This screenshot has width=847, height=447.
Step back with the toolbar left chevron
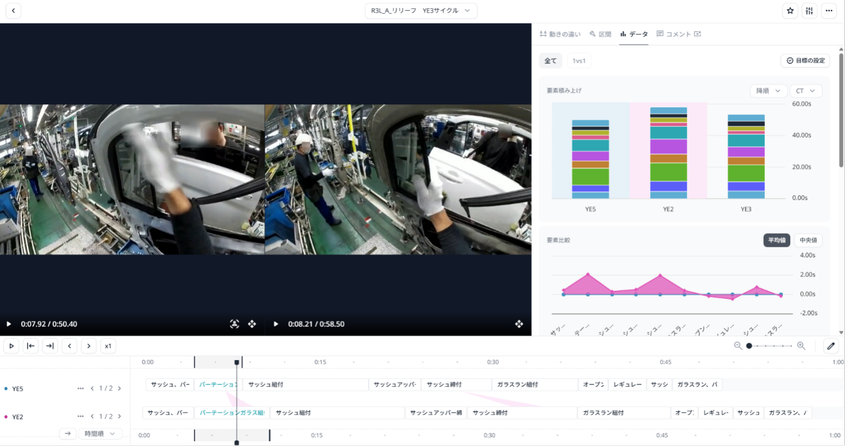pyautogui.click(x=69, y=346)
